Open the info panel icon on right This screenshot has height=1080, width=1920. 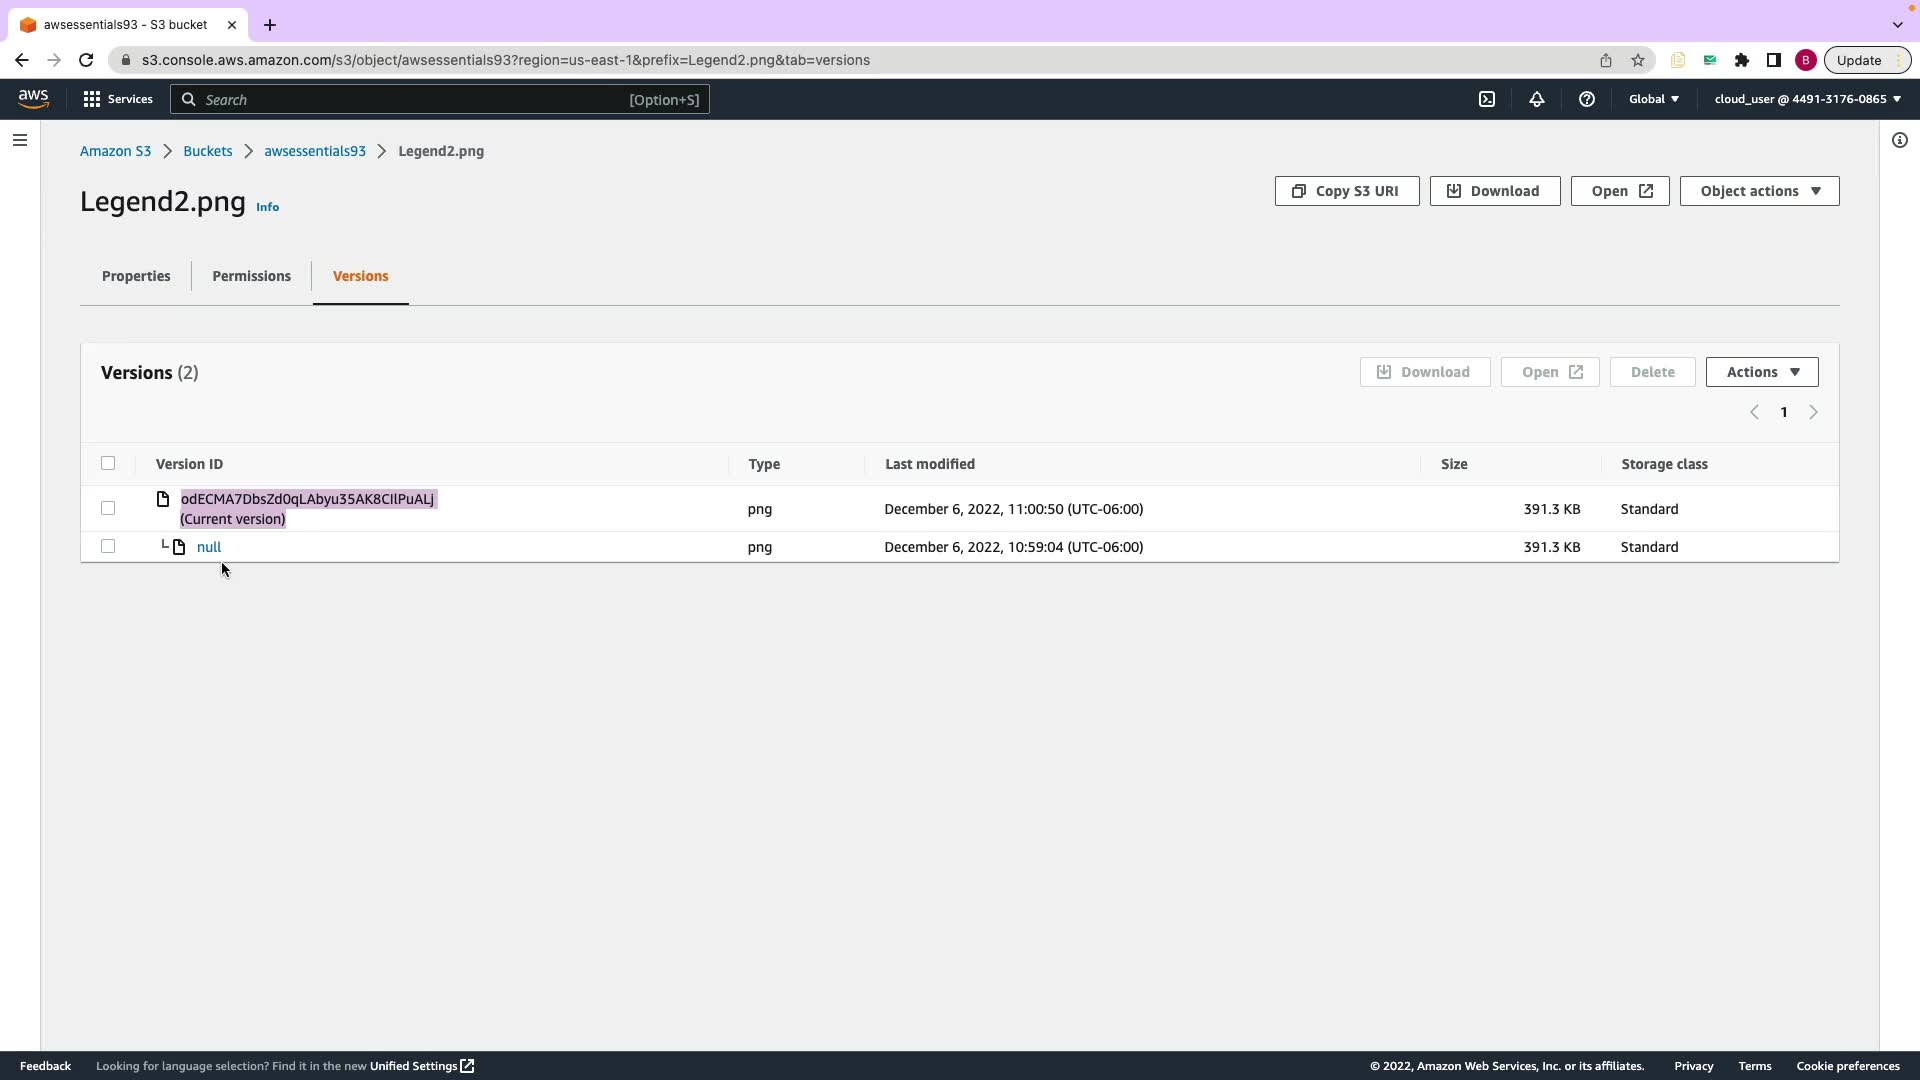[1900, 140]
